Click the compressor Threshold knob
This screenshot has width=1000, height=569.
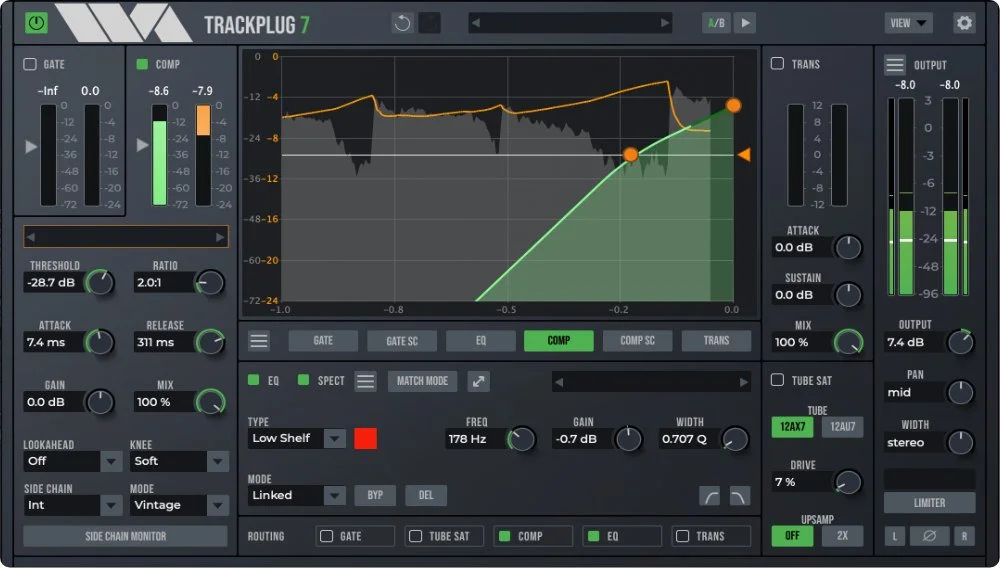click(x=99, y=283)
